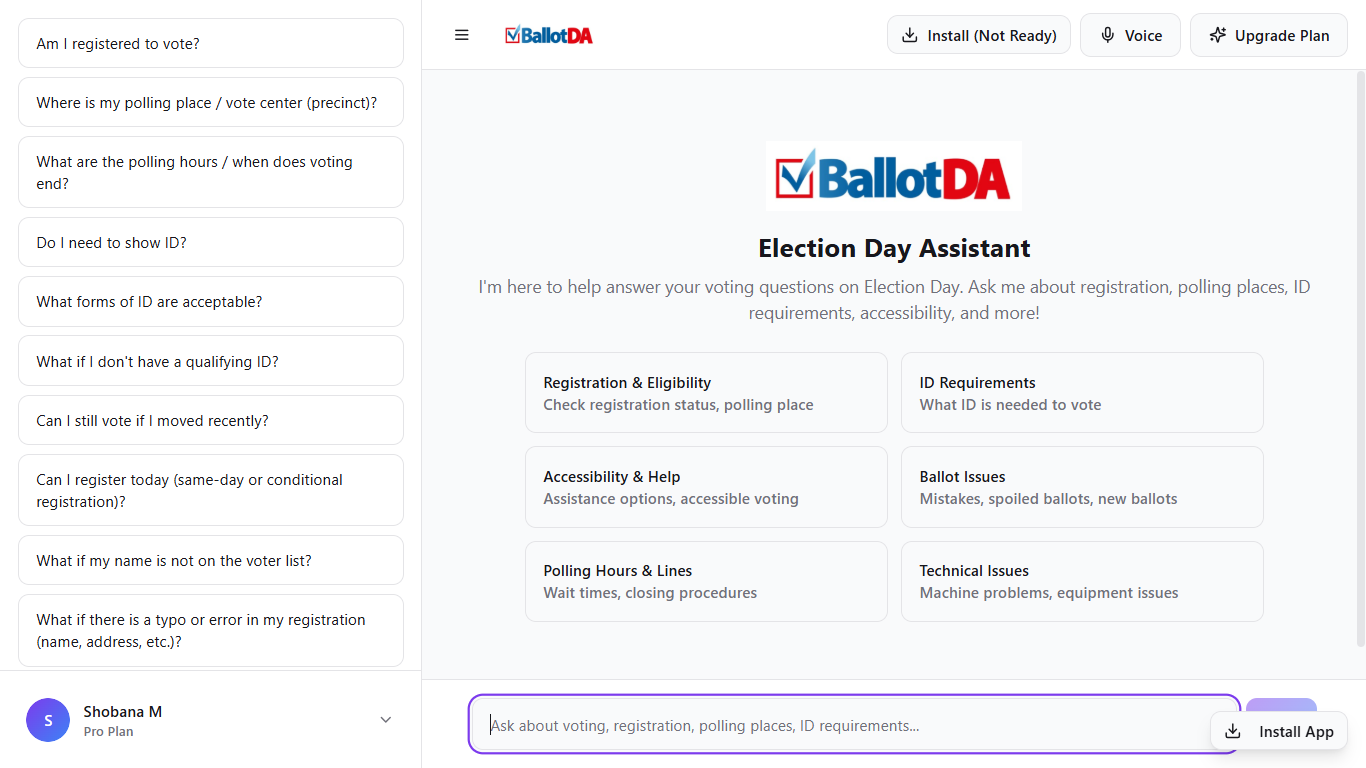Open Polling Hours & Lines card
Screen dimensions: 1366x768
706,581
